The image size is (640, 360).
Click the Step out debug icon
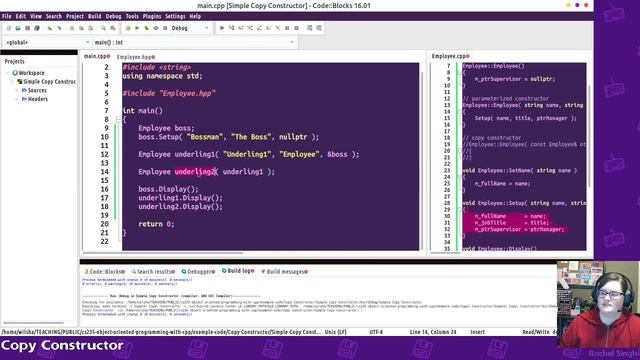coord(260,28)
